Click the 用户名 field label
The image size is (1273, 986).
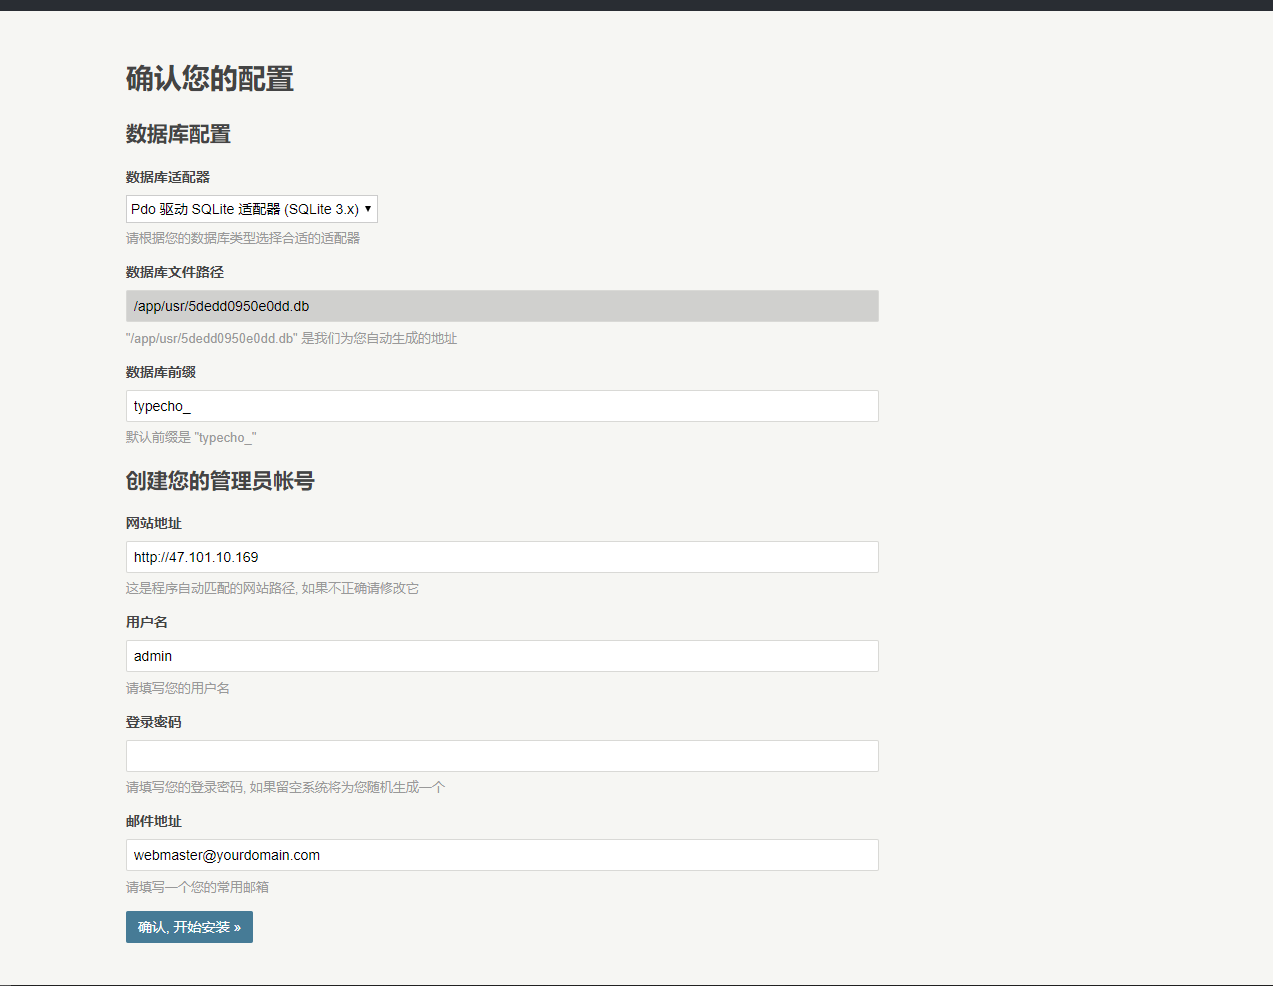tap(146, 622)
